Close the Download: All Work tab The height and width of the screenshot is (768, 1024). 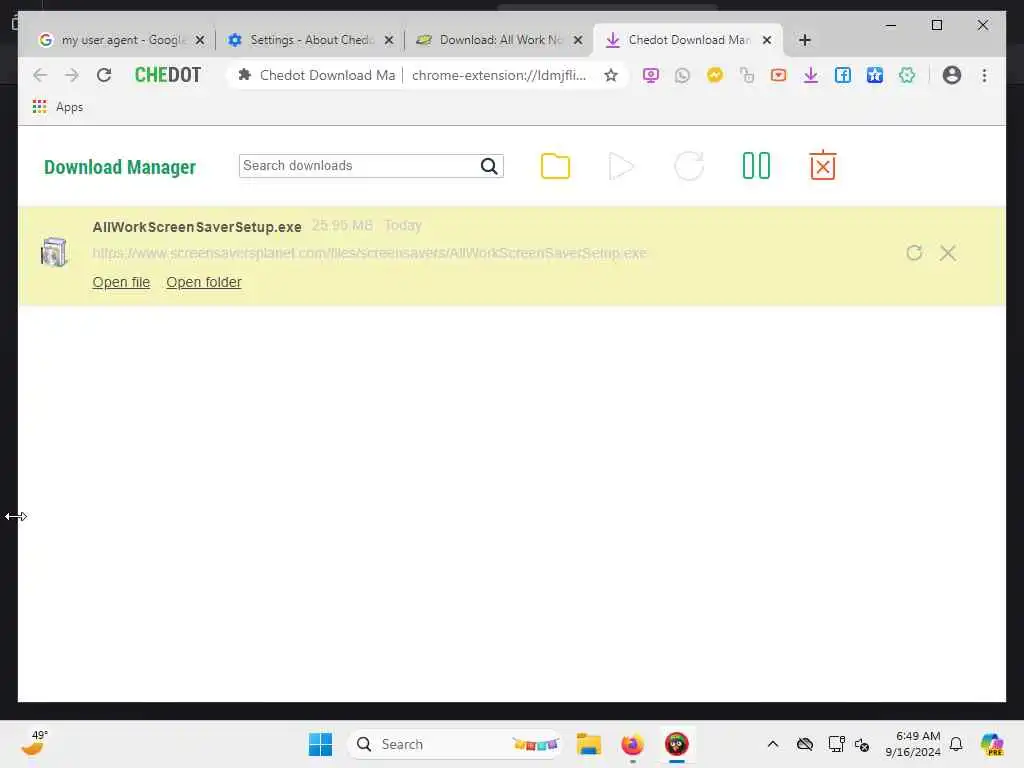point(578,40)
